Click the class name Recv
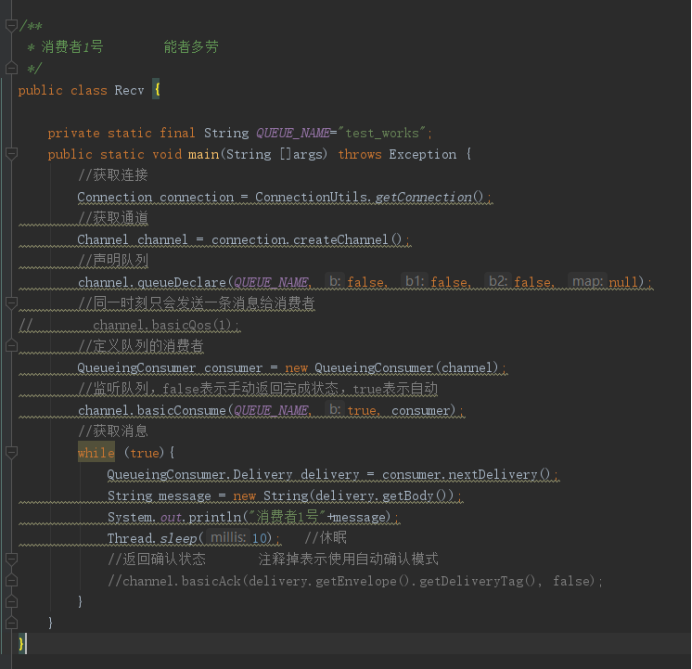This screenshot has height=669, width=692. 129,90
